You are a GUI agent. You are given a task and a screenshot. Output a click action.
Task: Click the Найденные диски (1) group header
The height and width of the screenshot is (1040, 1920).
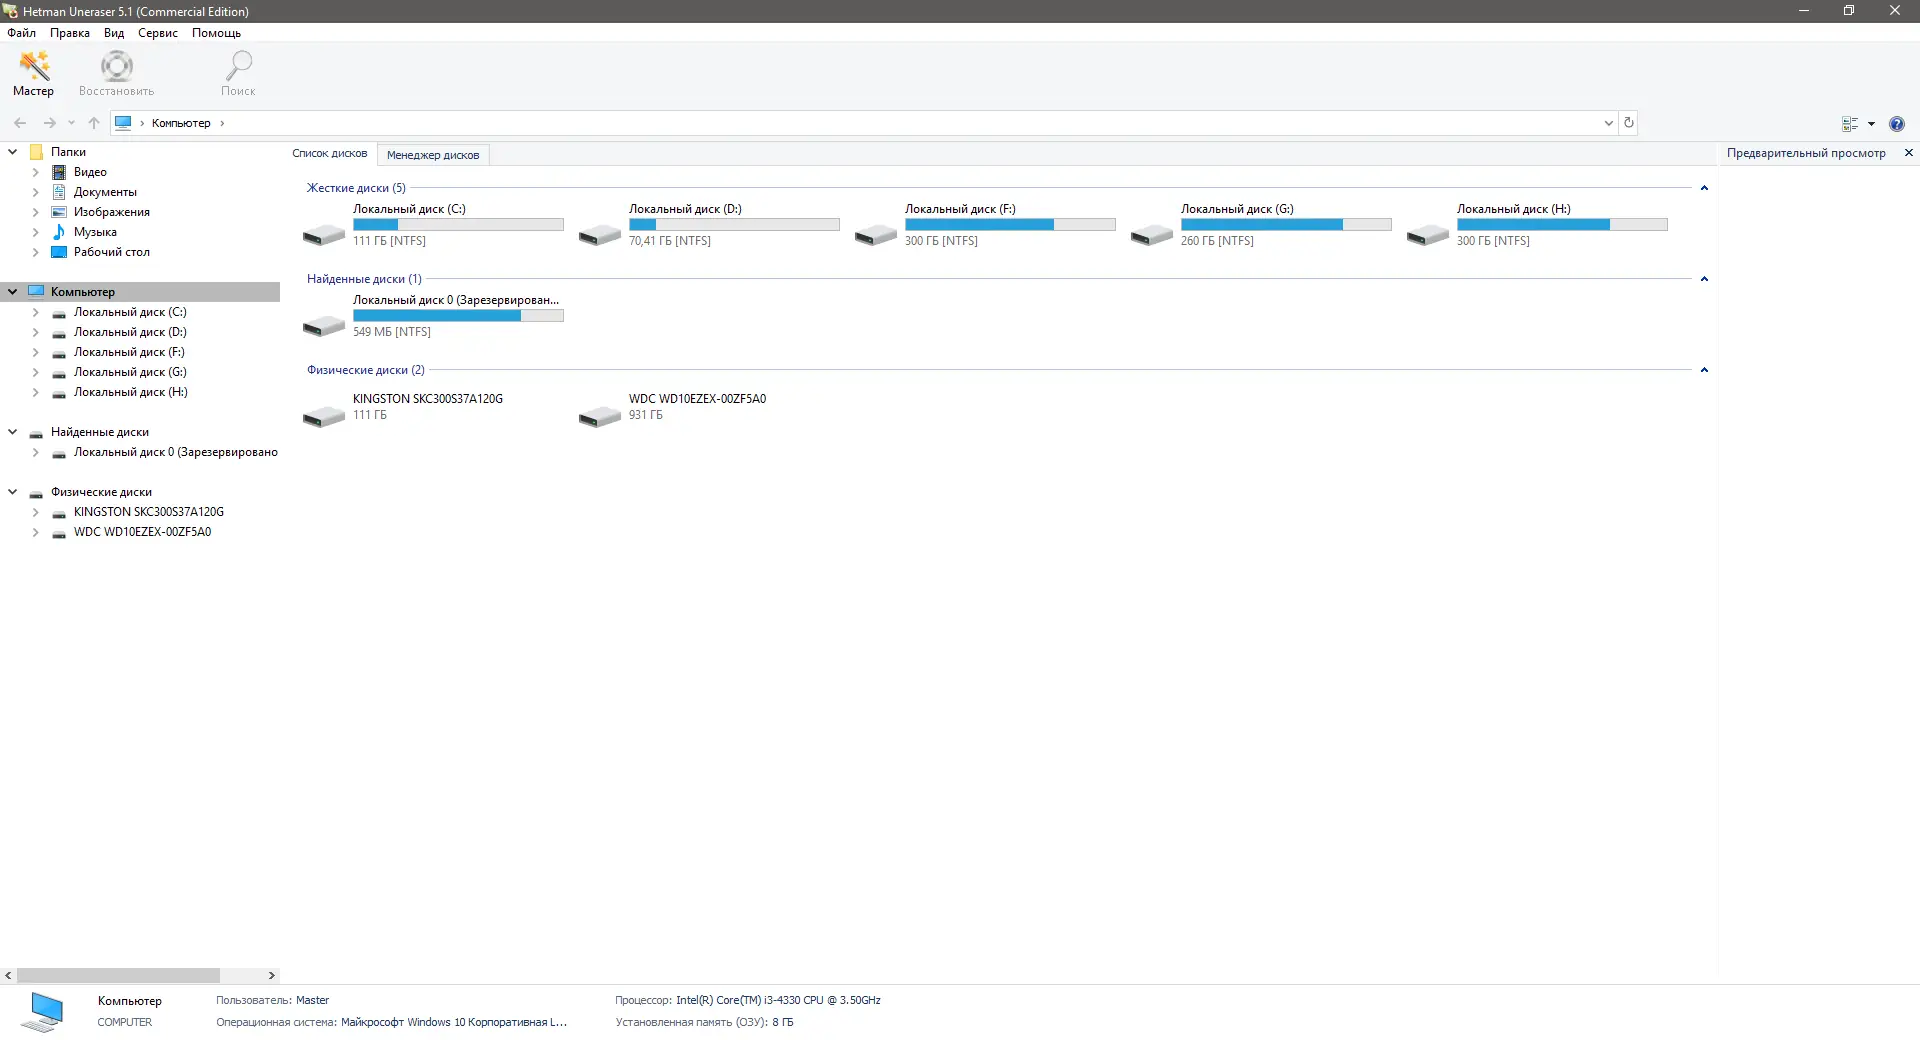tap(364, 279)
